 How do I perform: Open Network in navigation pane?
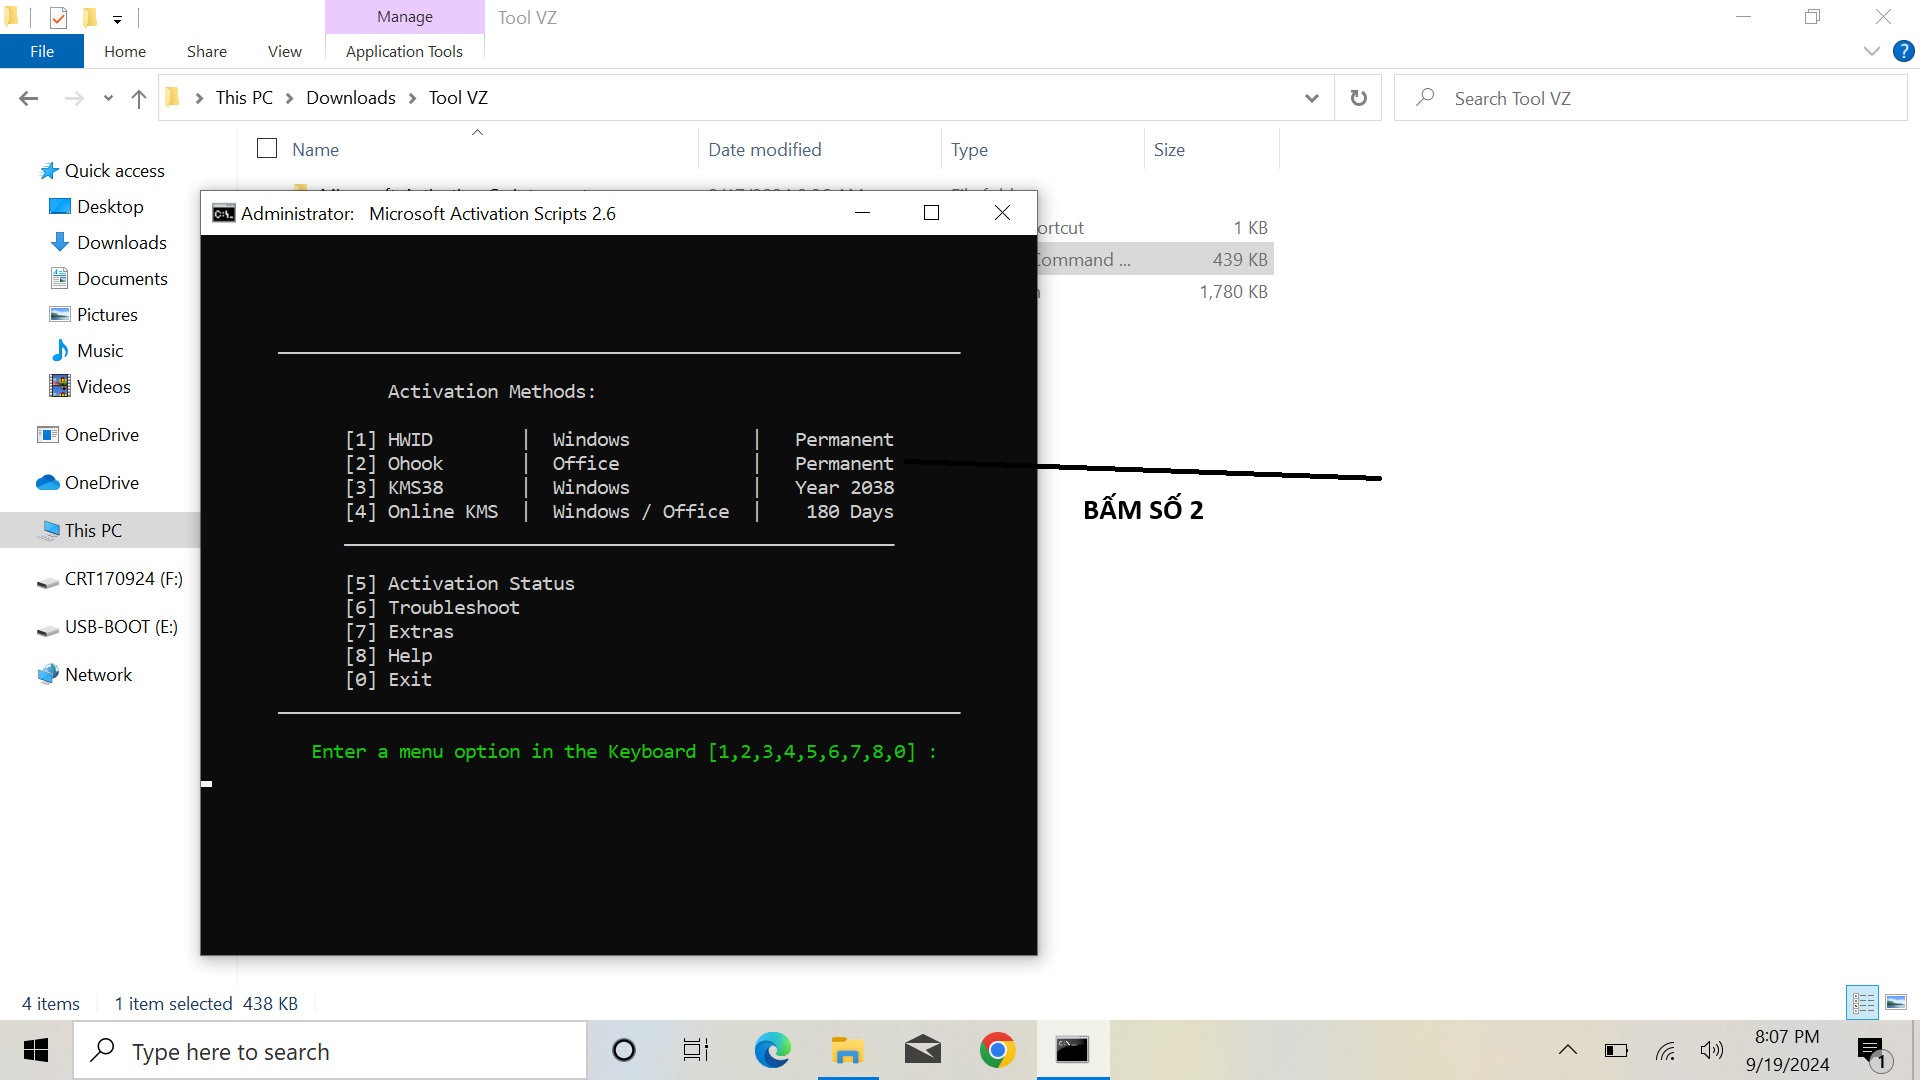pos(98,675)
